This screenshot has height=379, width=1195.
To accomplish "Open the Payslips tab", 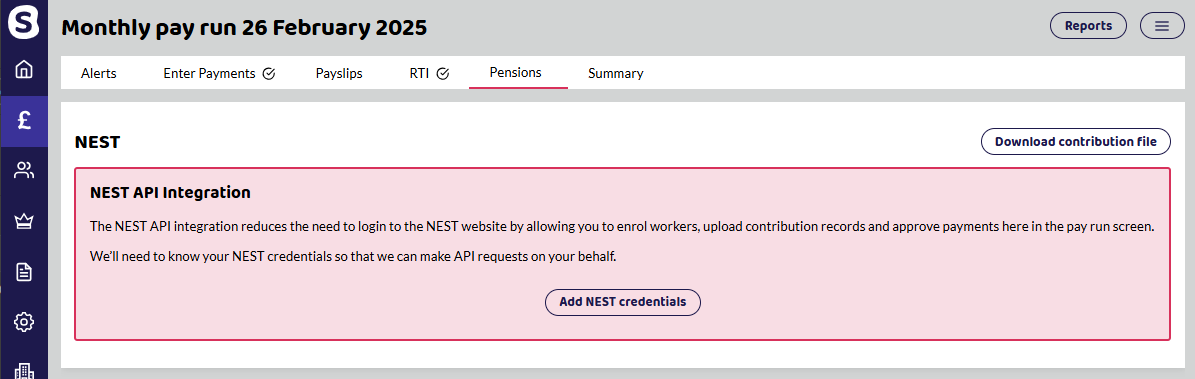I will pos(339,74).
